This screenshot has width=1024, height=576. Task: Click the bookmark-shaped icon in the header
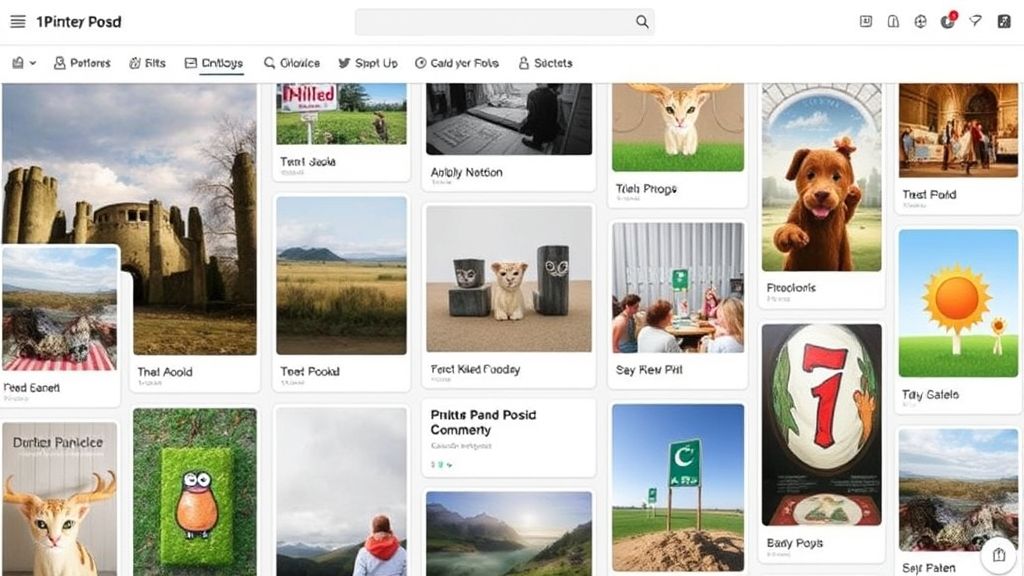[x=893, y=22]
